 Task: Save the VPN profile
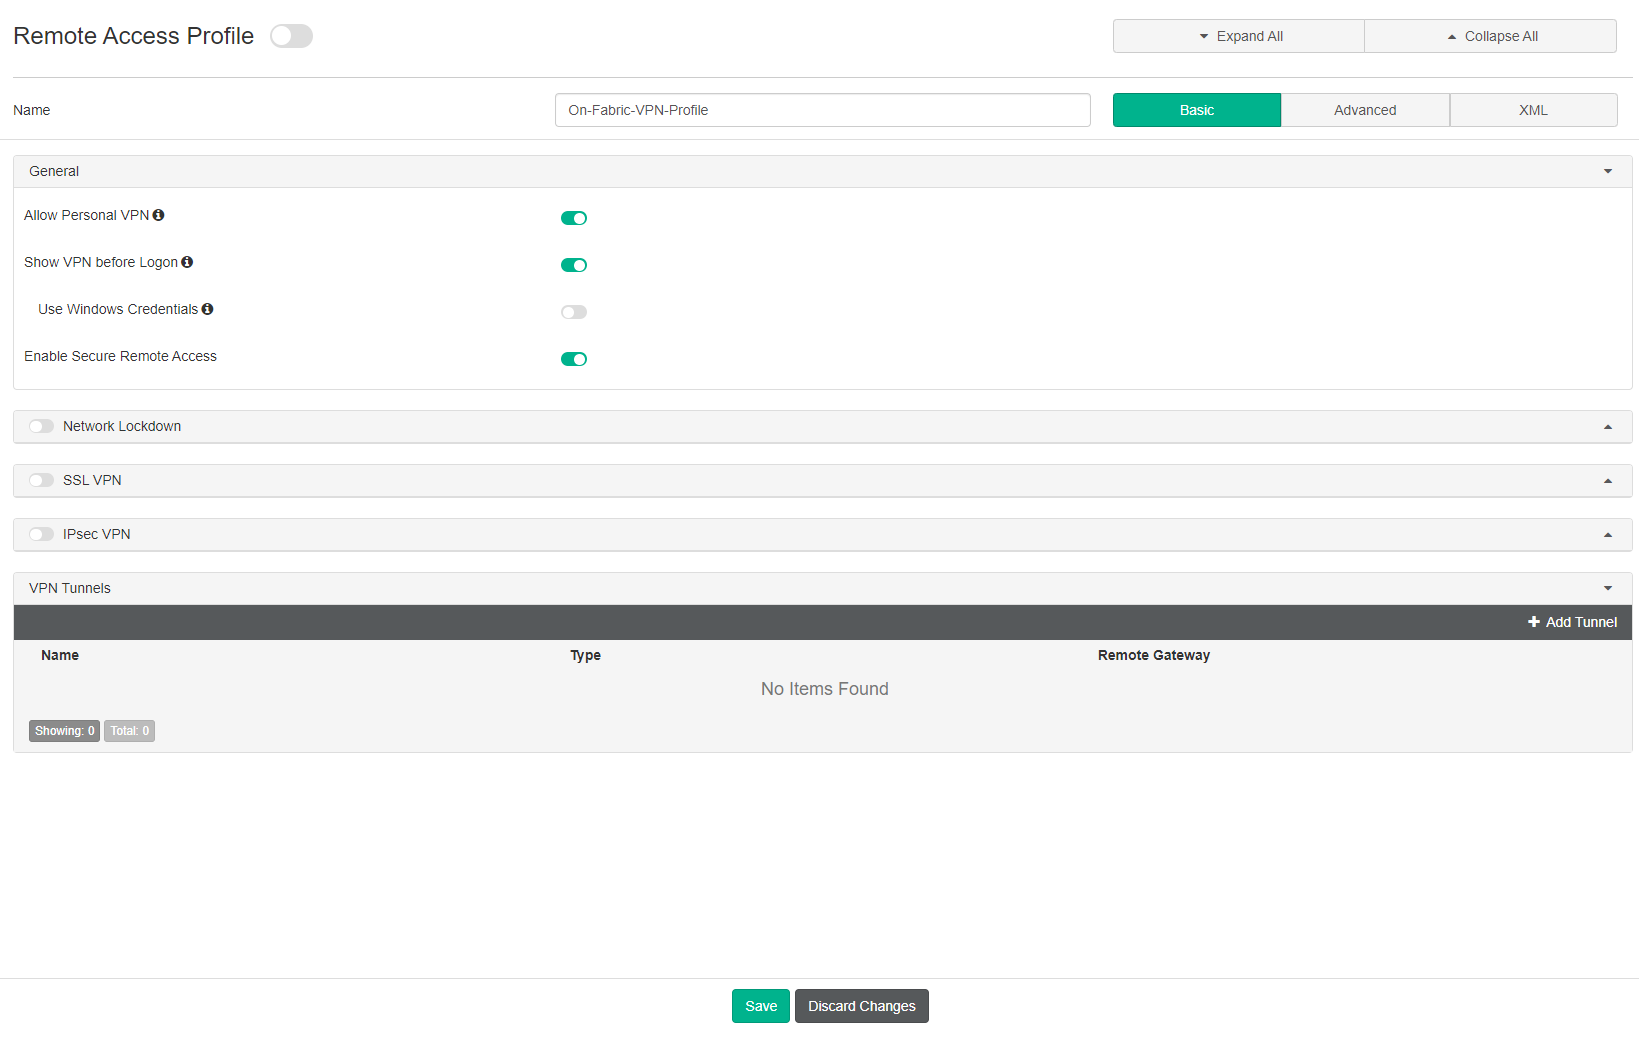760,1006
